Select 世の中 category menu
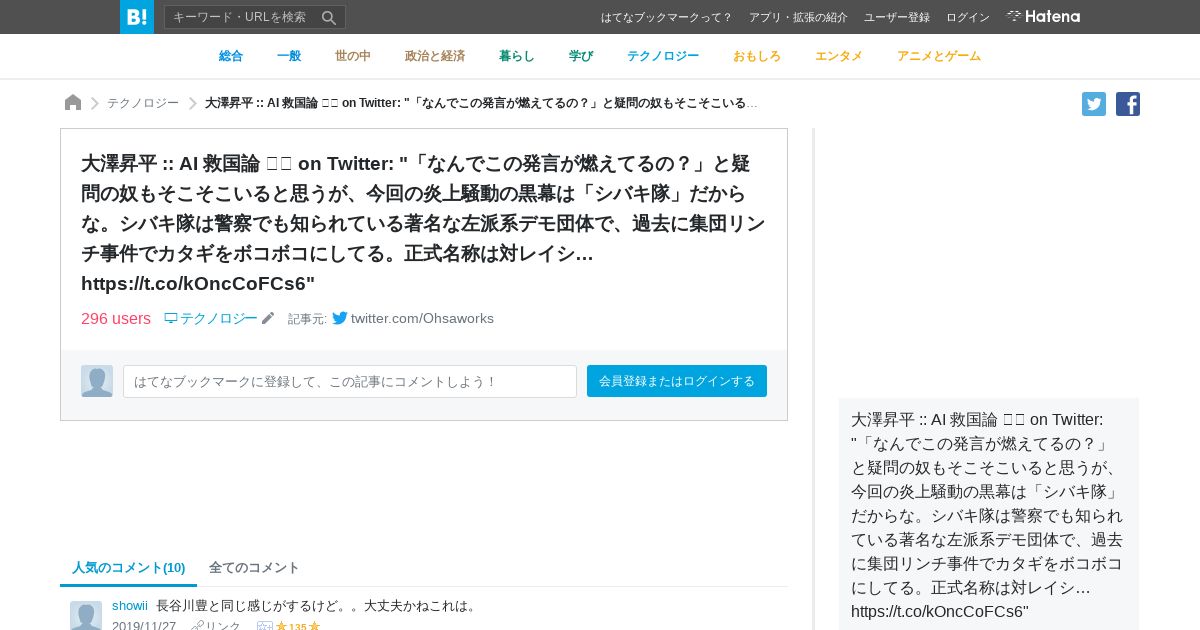The height and width of the screenshot is (630, 1200). [353, 56]
